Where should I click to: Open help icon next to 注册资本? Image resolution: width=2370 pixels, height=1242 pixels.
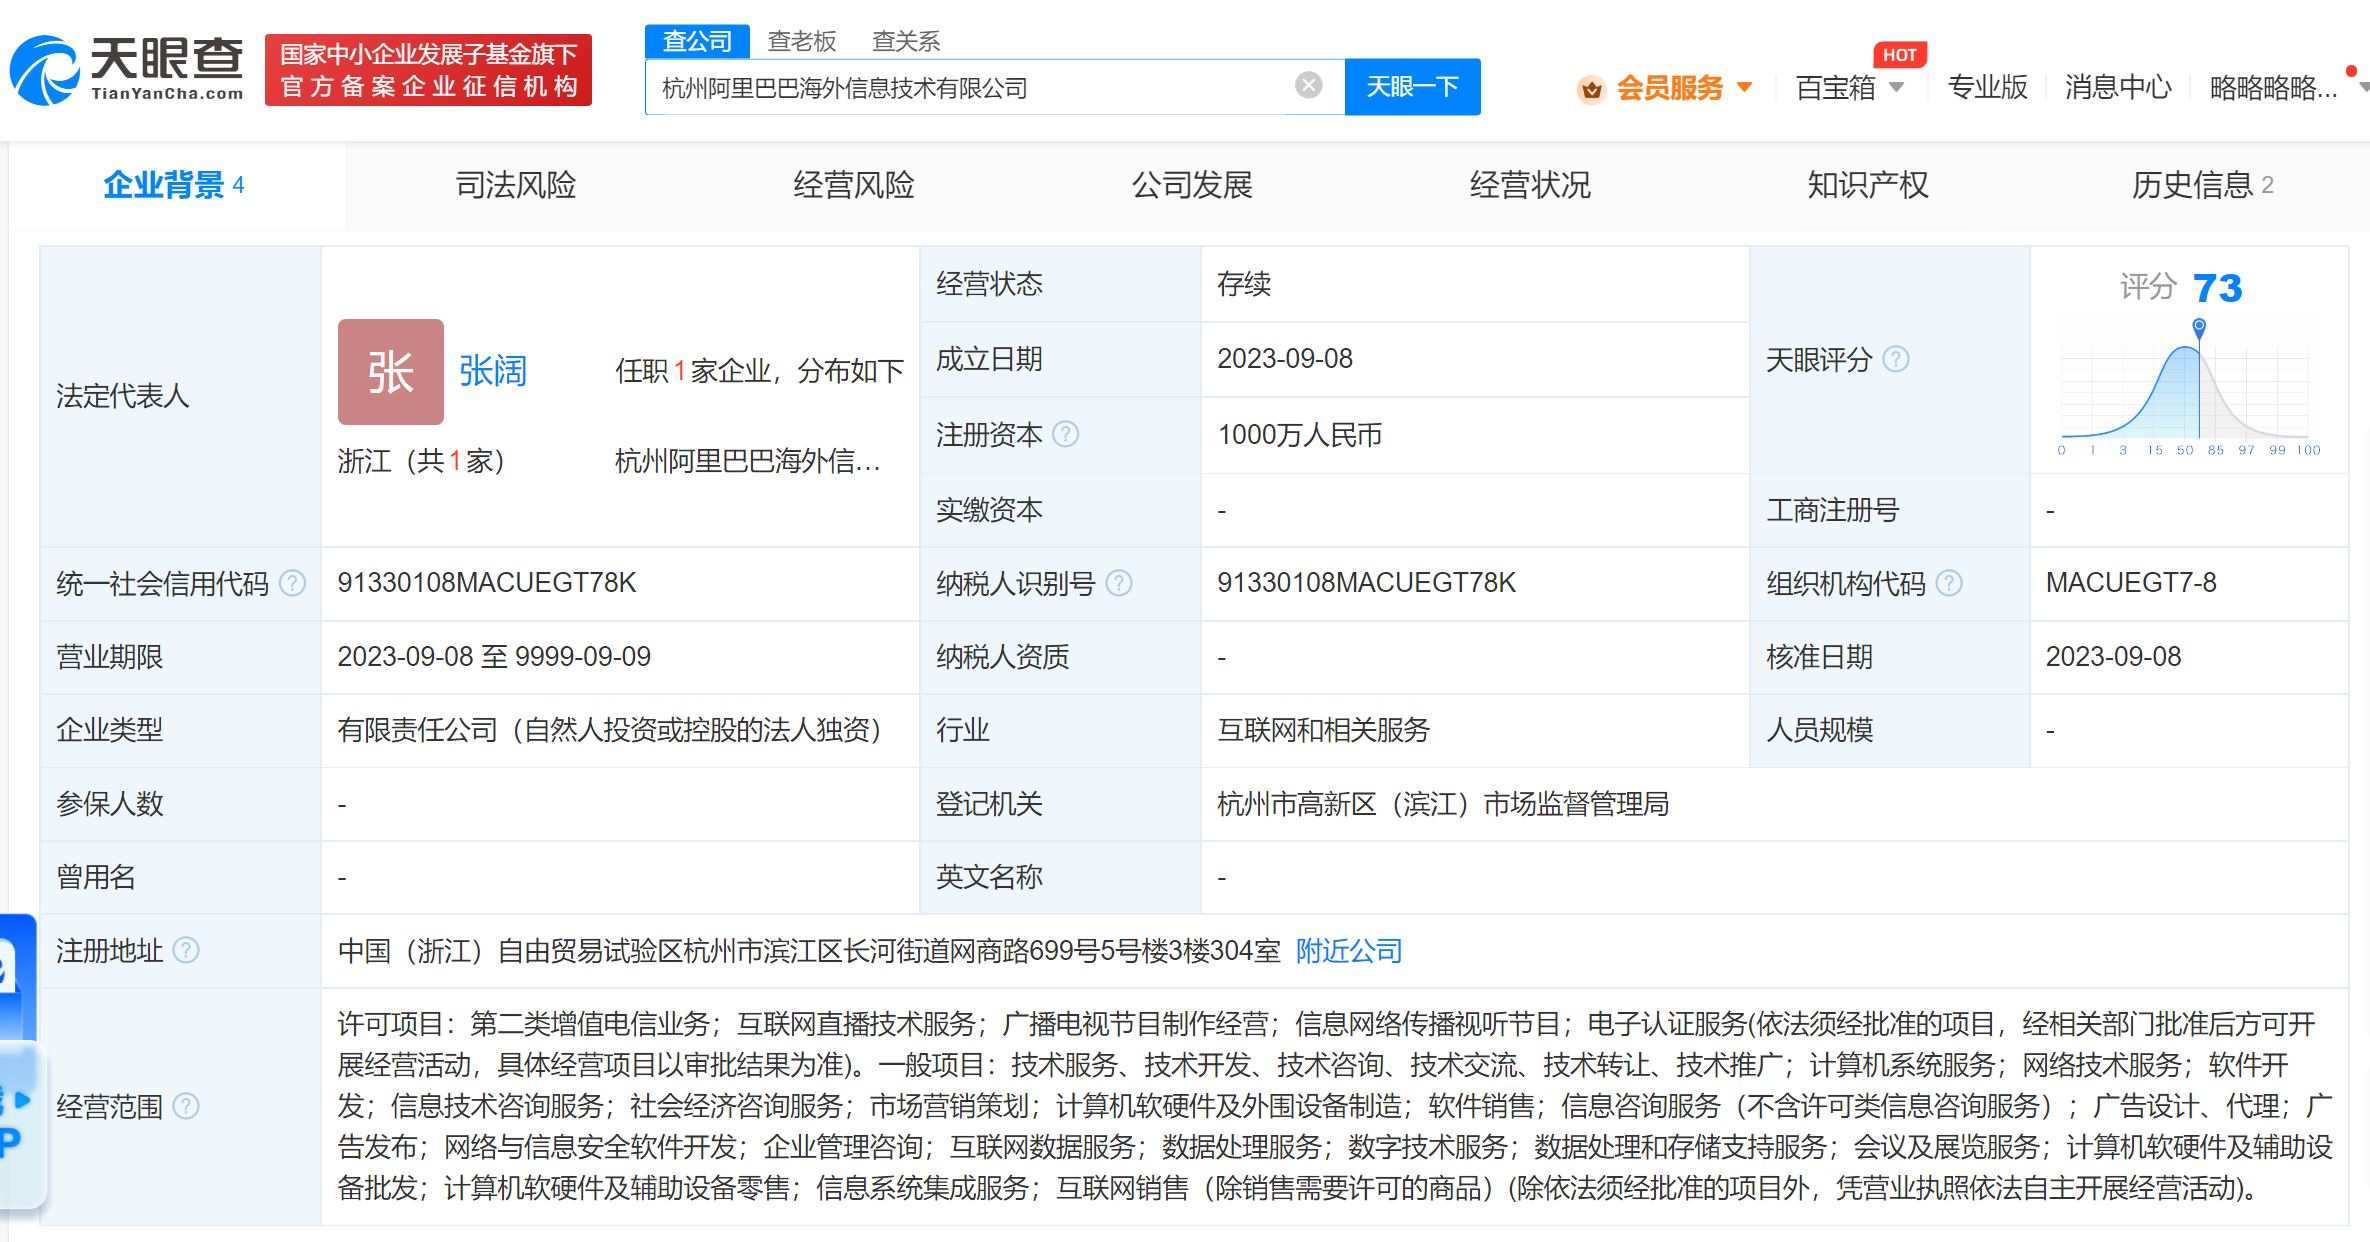coord(1066,435)
